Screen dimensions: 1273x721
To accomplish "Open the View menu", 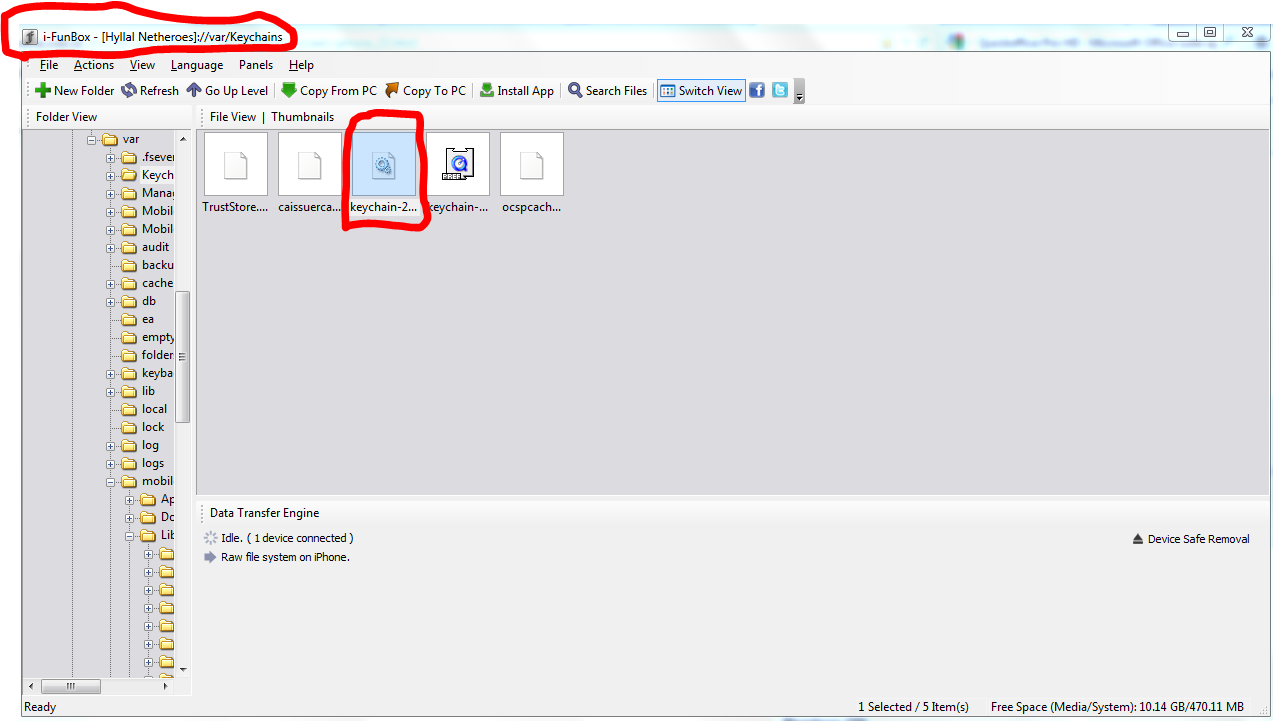I will 143,65.
